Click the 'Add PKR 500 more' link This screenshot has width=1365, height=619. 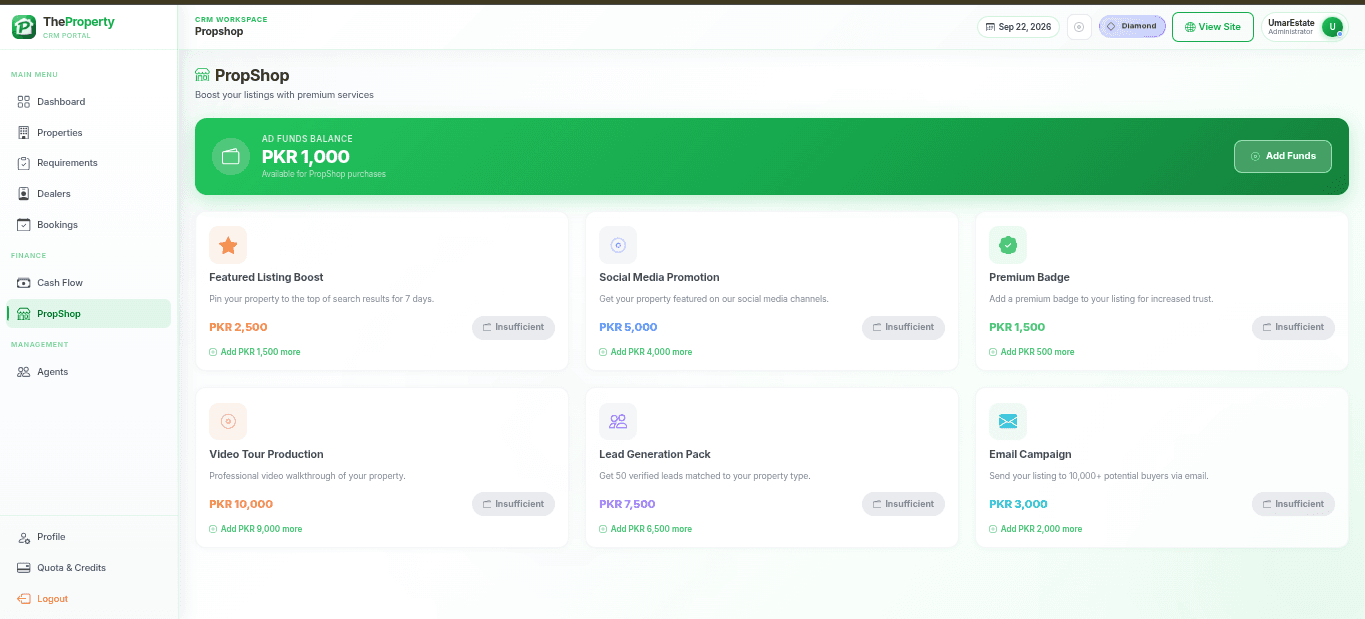(x=1032, y=352)
